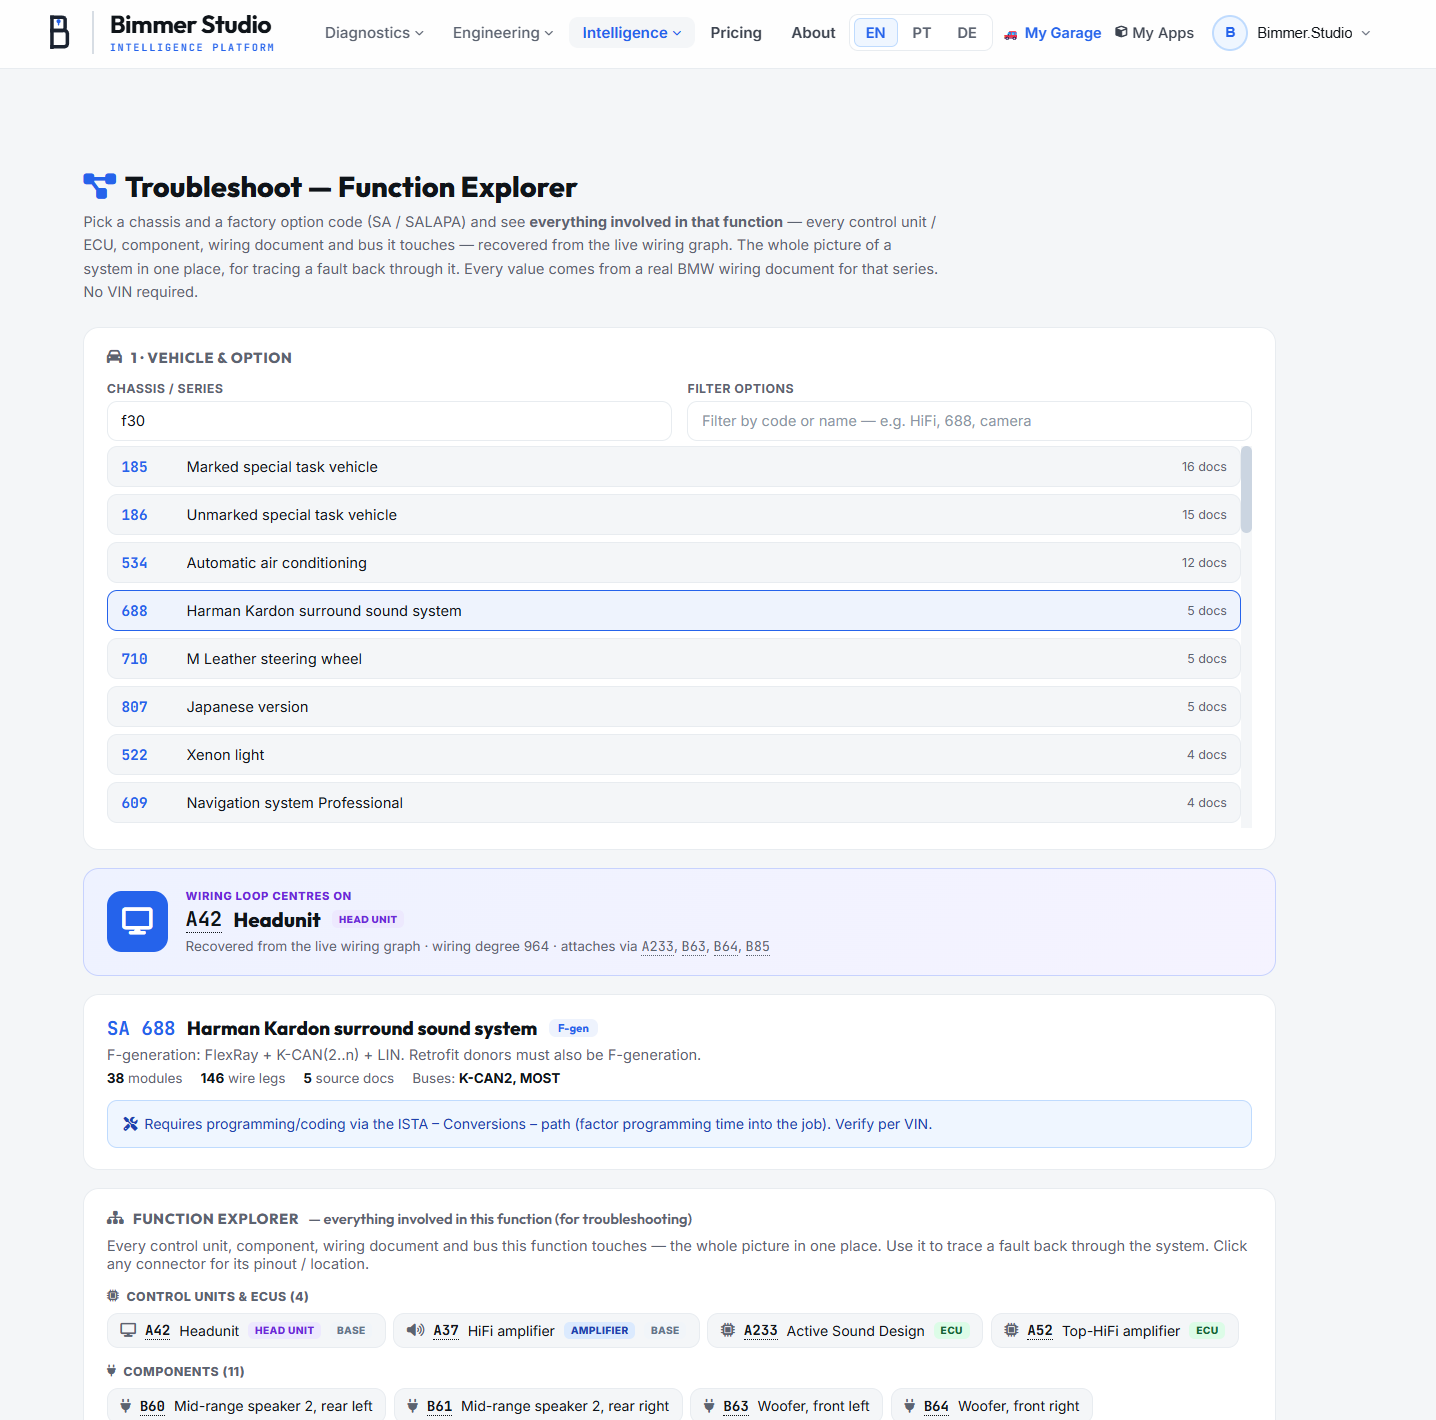1436x1420 pixels.
Task: Click the box icon beside My Apps
Action: (x=1121, y=32)
